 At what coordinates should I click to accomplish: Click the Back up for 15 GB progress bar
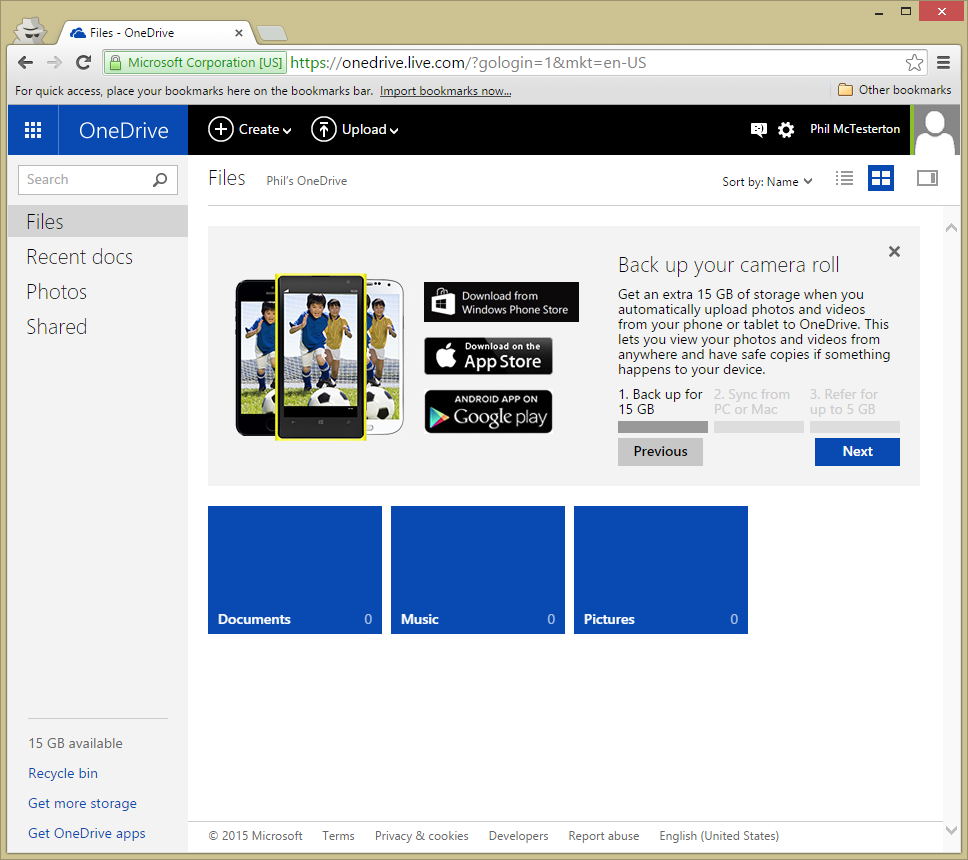coord(662,427)
